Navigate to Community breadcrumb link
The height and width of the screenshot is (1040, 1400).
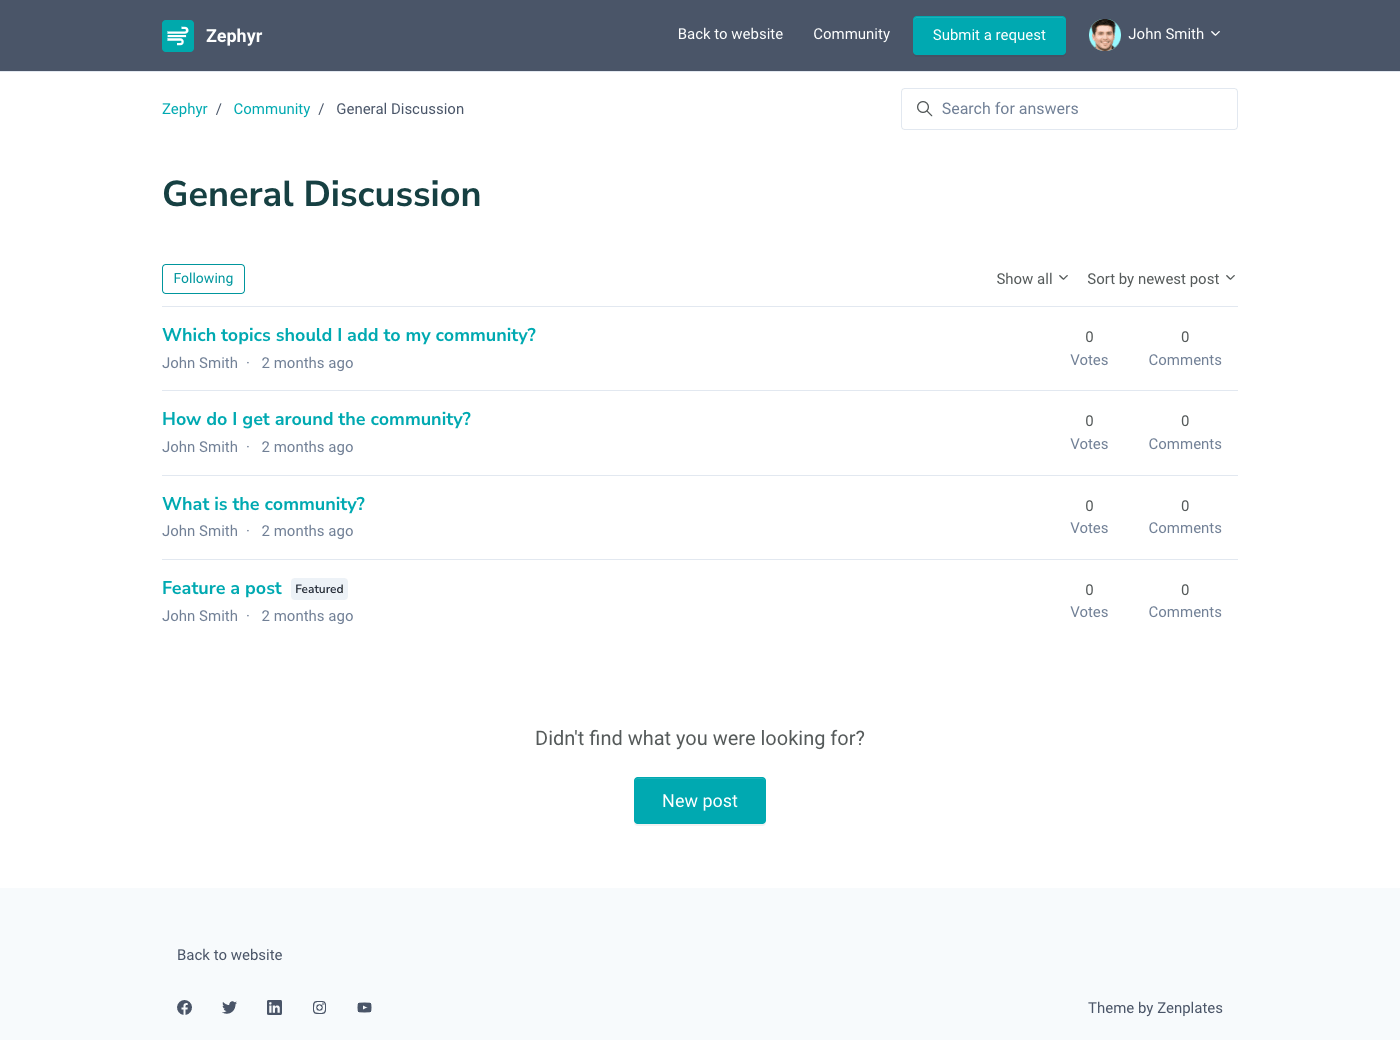coord(272,109)
